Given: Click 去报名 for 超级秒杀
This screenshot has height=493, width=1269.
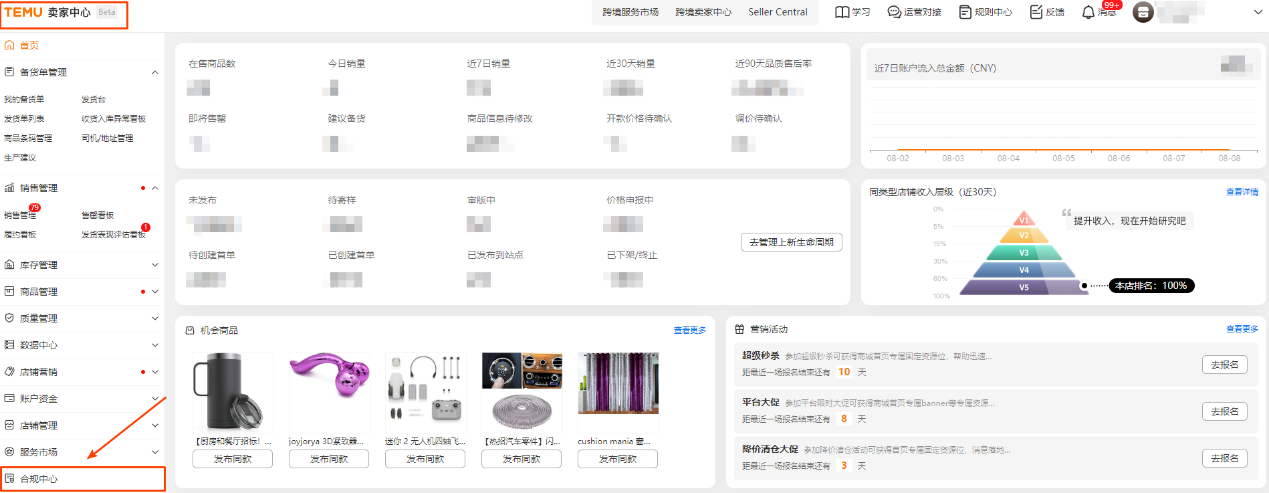Looking at the screenshot, I should [1225, 364].
